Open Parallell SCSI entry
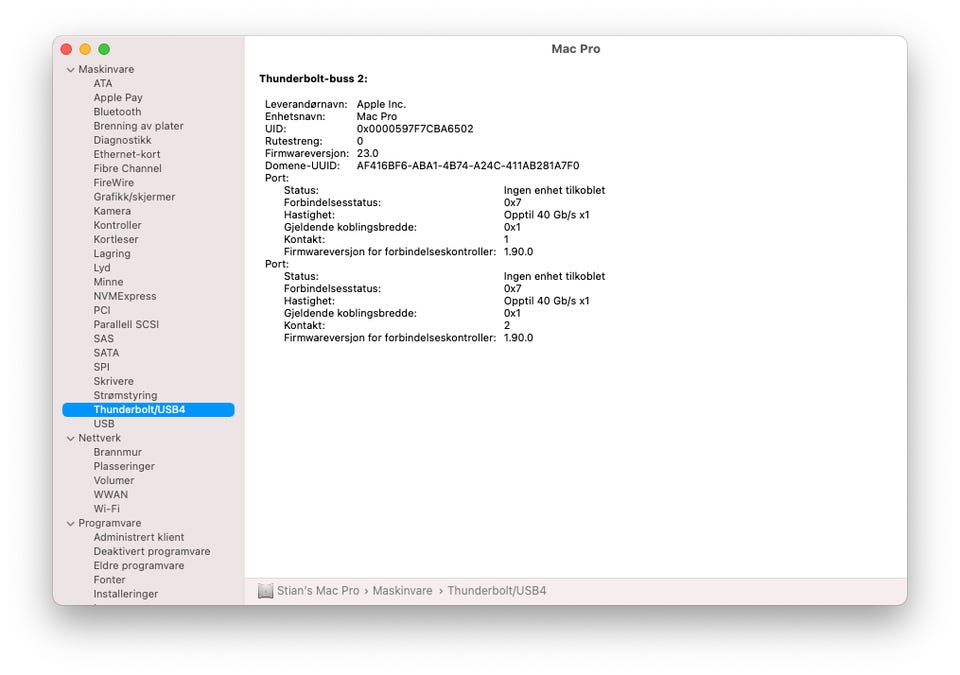 tap(126, 324)
